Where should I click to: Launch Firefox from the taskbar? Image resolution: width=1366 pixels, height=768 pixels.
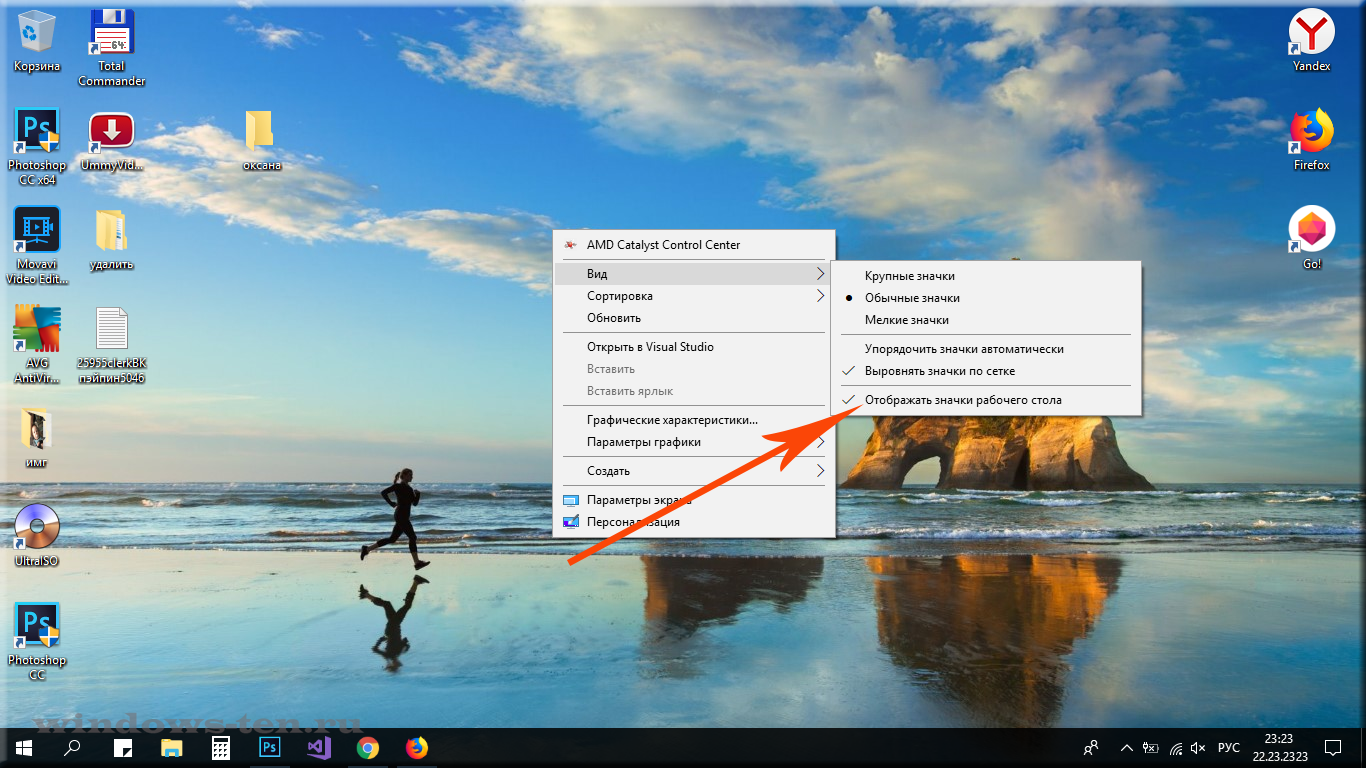pyautogui.click(x=417, y=747)
